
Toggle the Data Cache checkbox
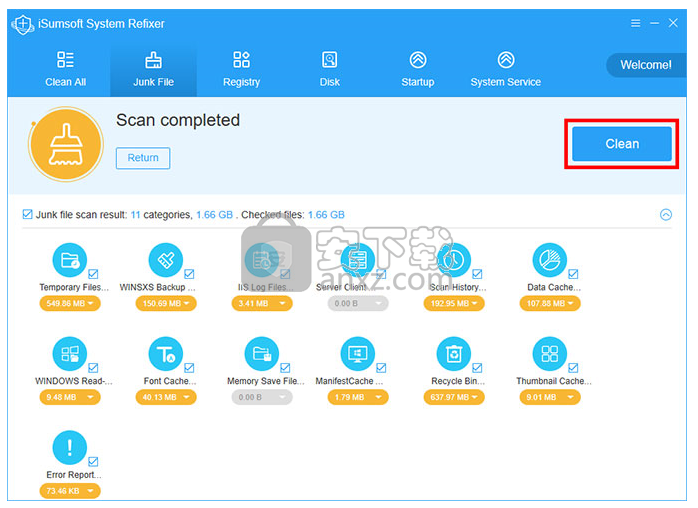pos(573,274)
